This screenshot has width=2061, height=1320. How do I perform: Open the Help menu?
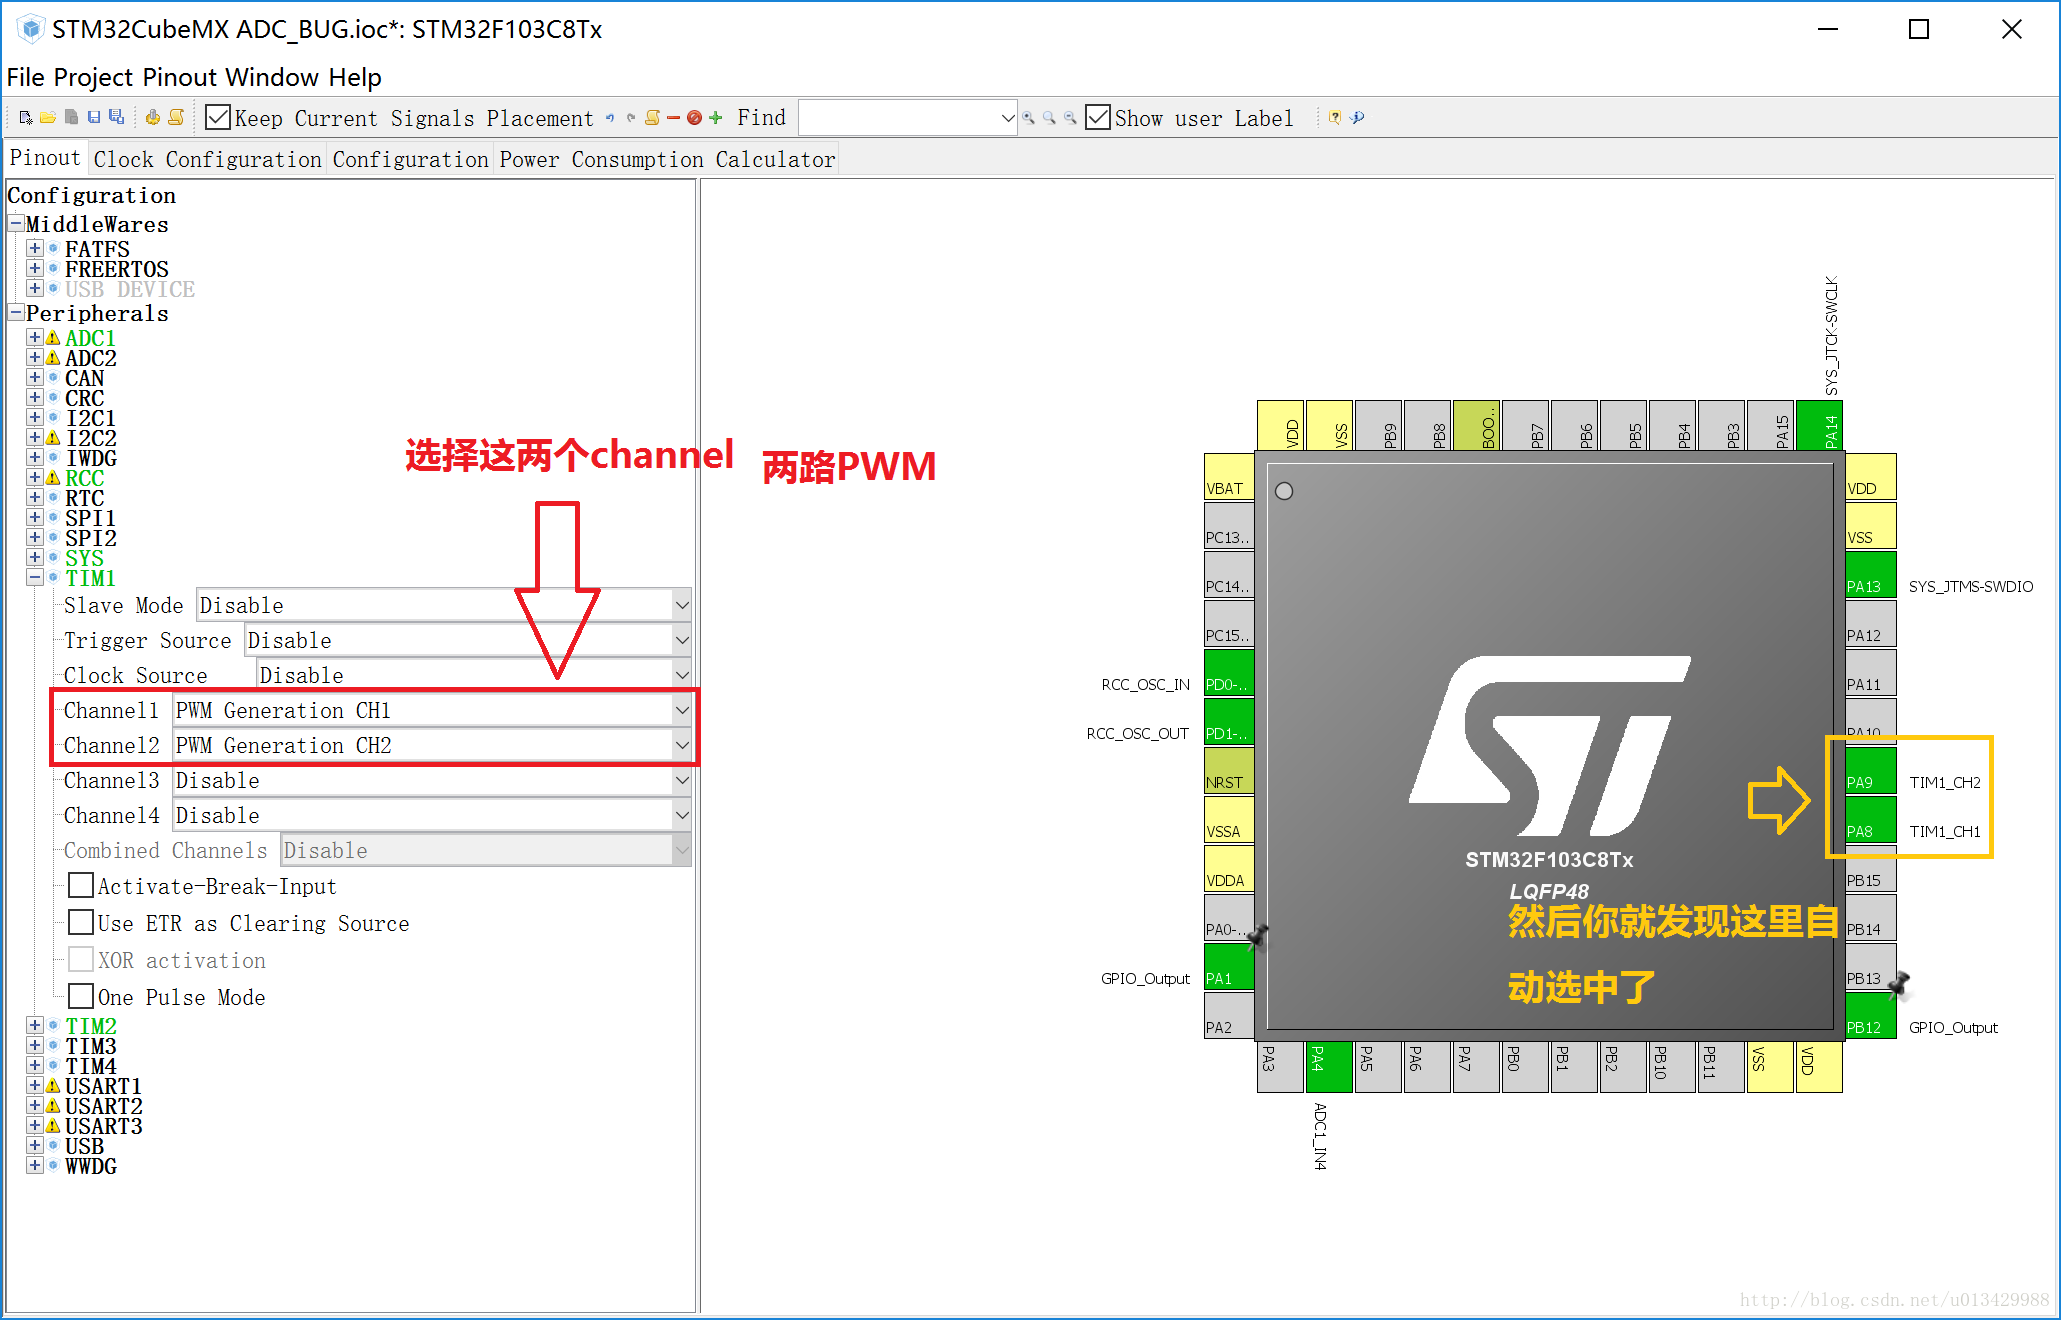(x=355, y=77)
